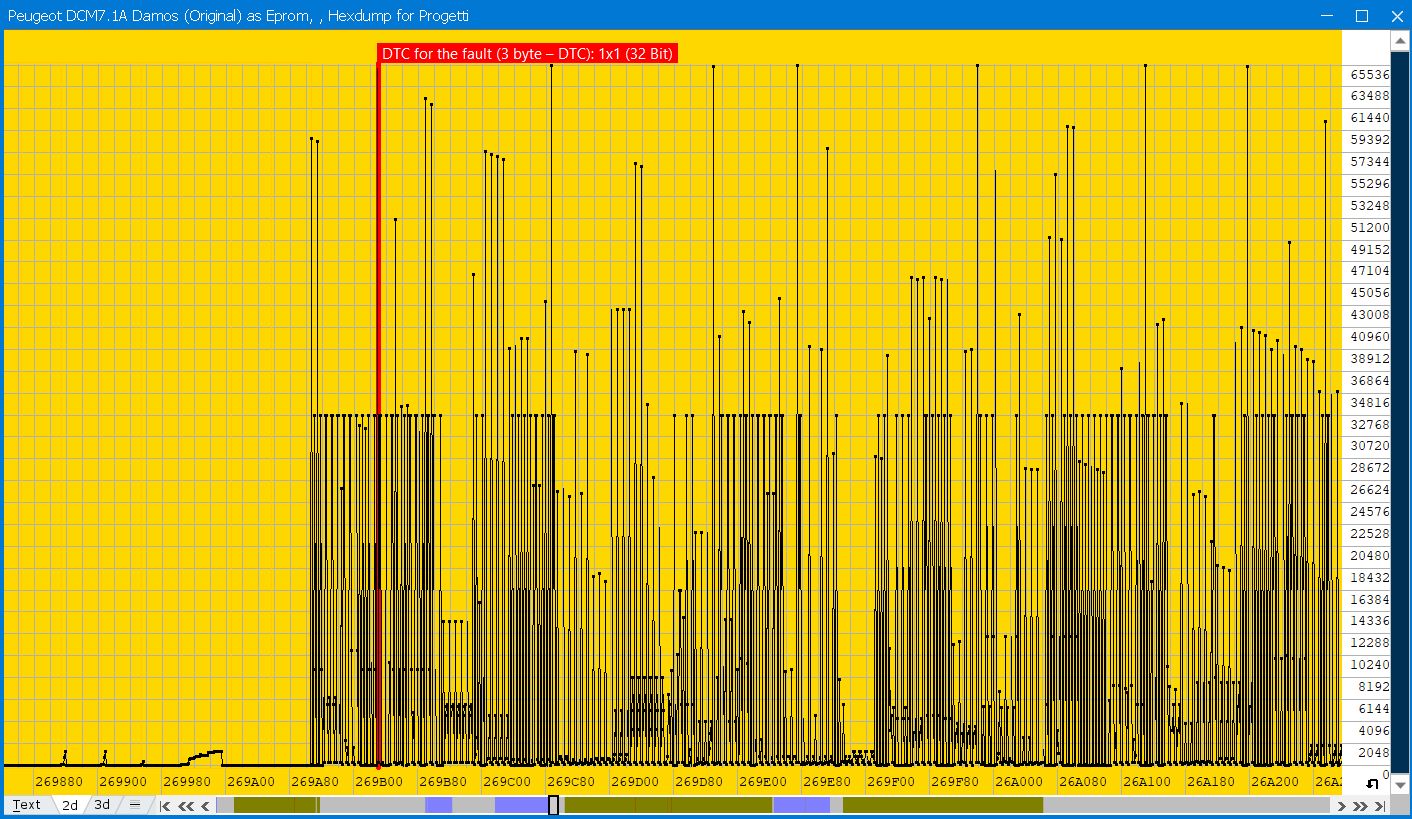Minimize the hexdump window
This screenshot has height=819, width=1412.
[1327, 16]
